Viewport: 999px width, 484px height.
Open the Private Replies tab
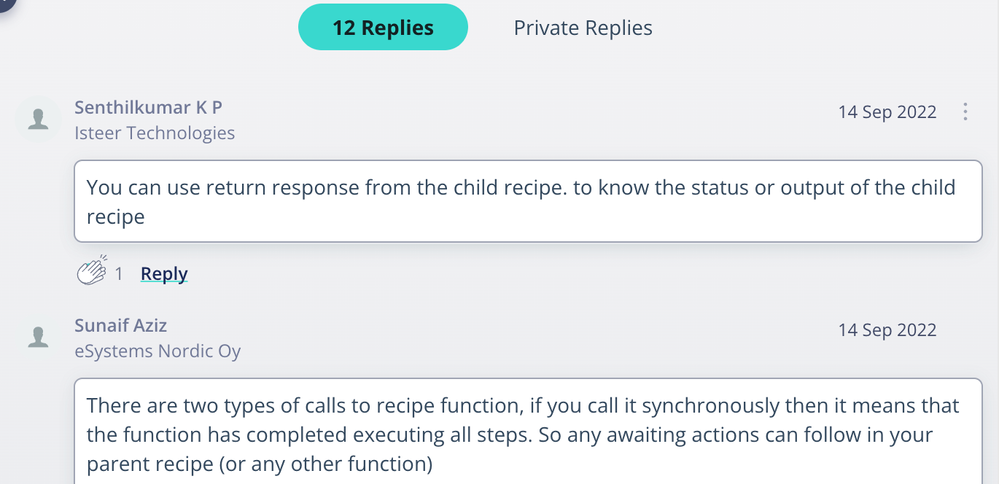pos(583,28)
